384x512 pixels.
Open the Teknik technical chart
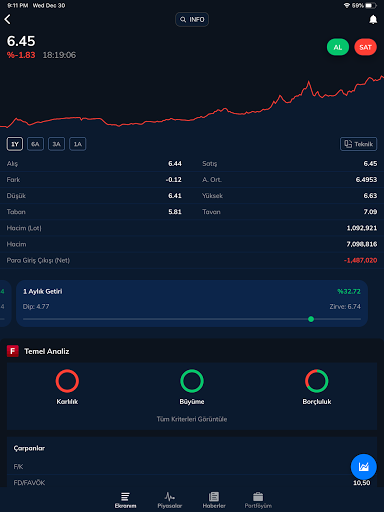tap(359, 144)
